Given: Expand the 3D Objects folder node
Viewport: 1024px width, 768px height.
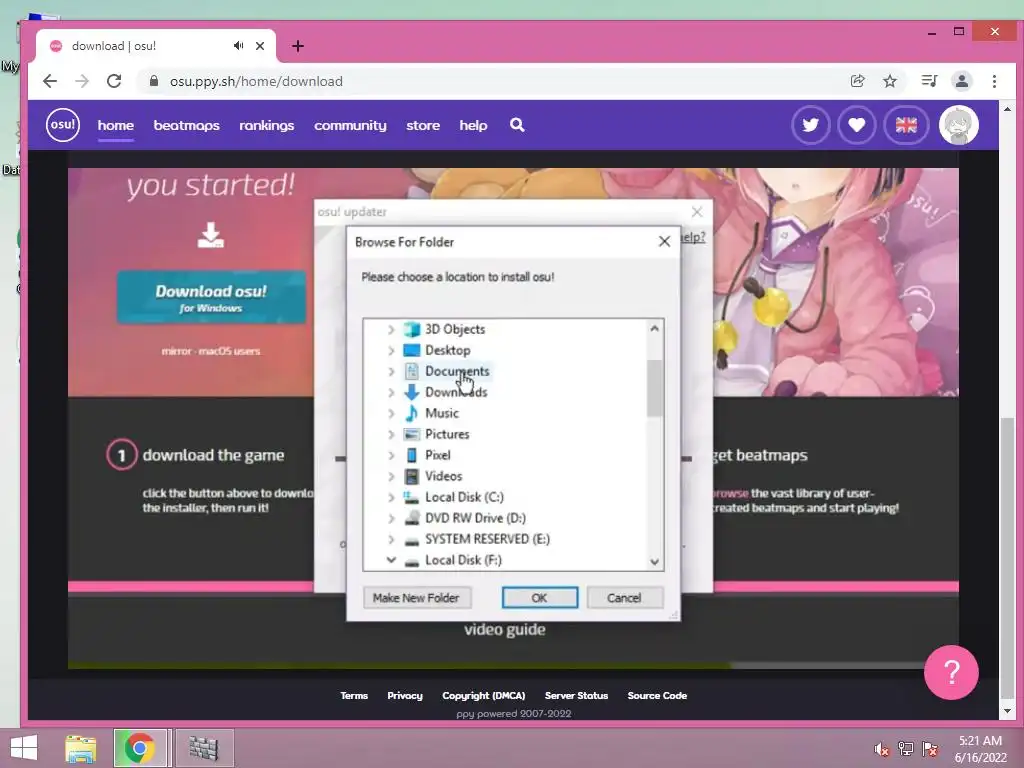Looking at the screenshot, I should pyautogui.click(x=391, y=330).
